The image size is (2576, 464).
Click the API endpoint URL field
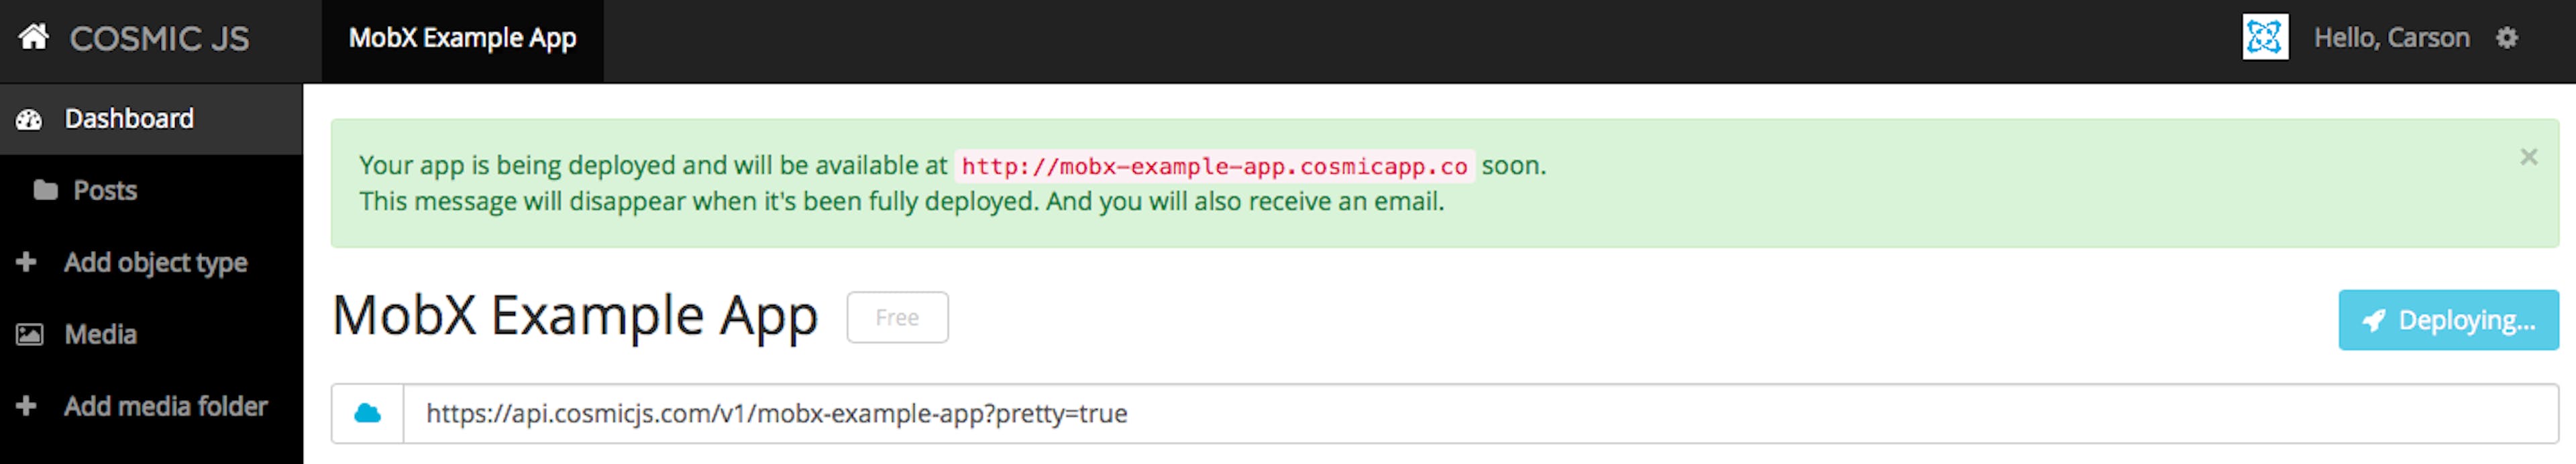point(1480,413)
